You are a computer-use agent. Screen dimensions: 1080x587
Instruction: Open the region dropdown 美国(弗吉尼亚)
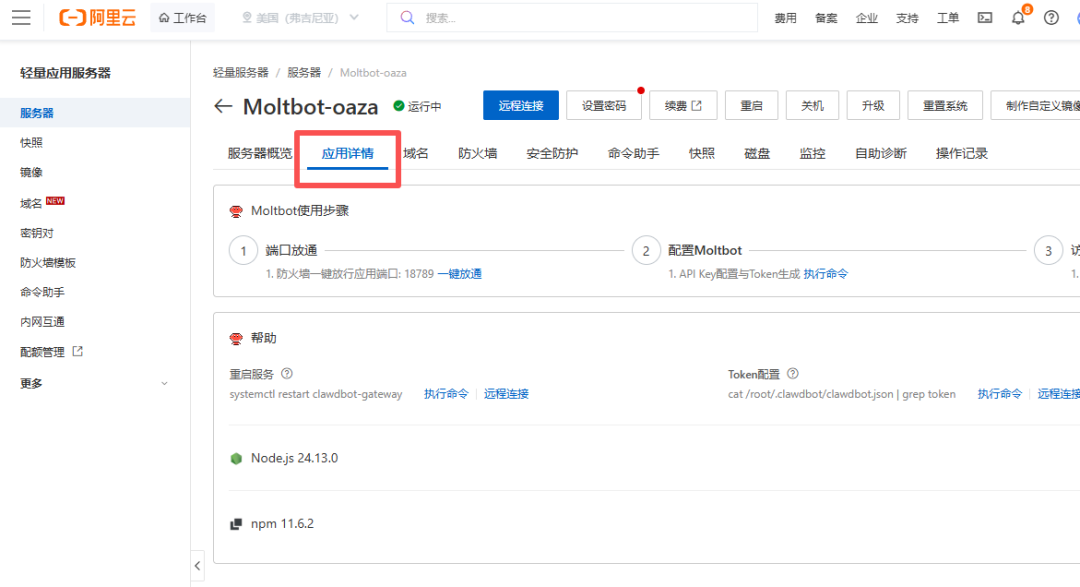(x=300, y=18)
